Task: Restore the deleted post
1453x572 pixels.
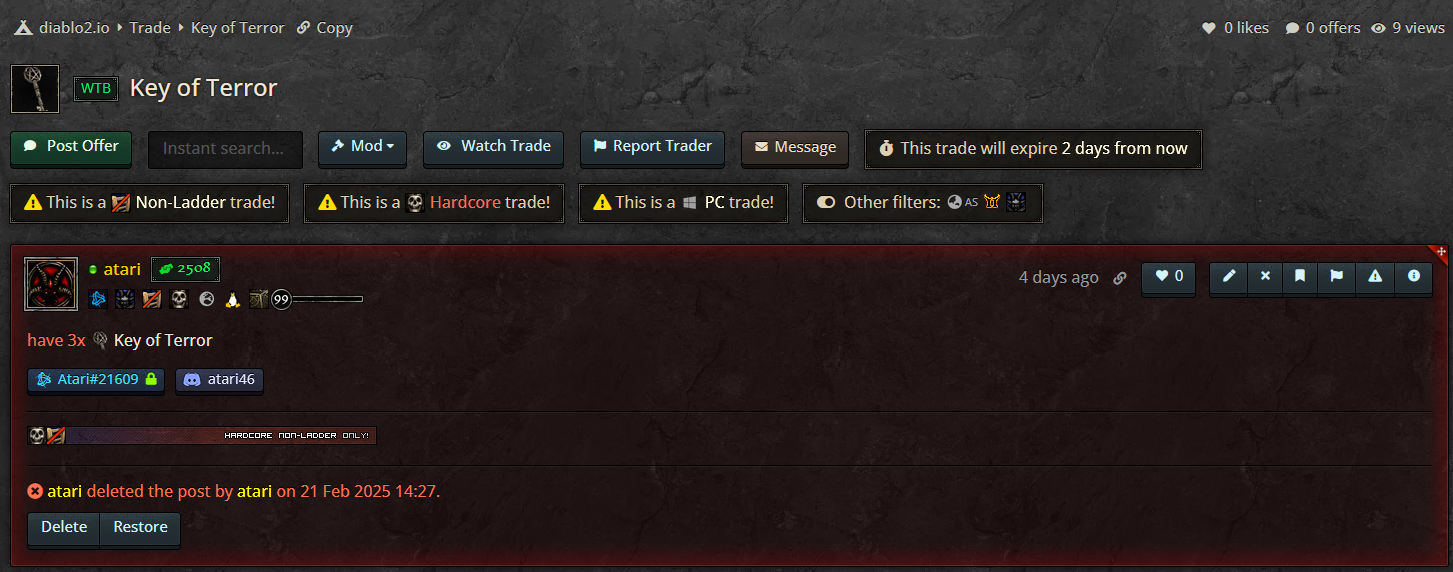Action: coord(140,528)
